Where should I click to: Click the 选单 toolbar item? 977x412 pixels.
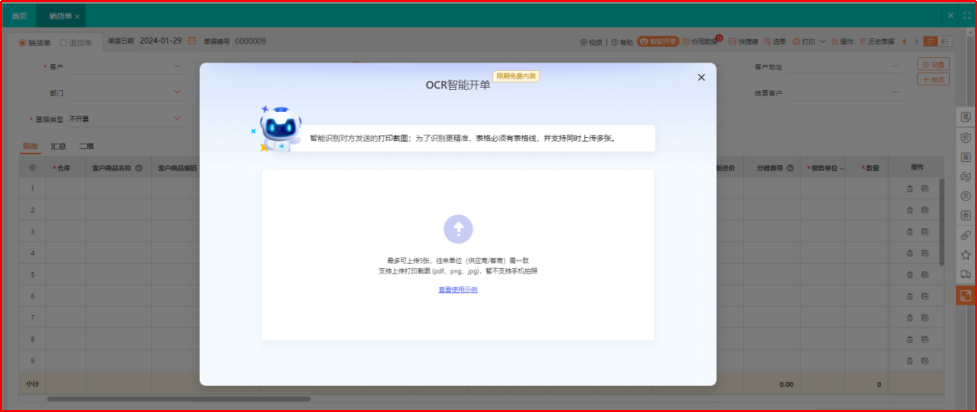point(775,42)
